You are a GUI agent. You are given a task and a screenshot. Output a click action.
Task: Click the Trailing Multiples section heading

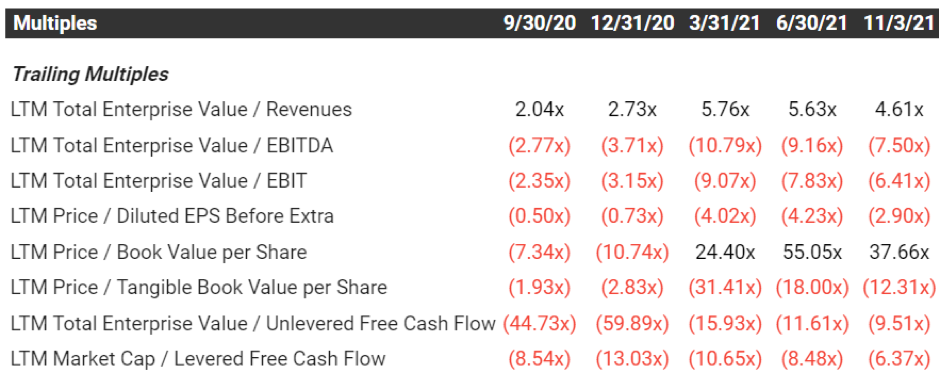pyautogui.click(x=90, y=74)
